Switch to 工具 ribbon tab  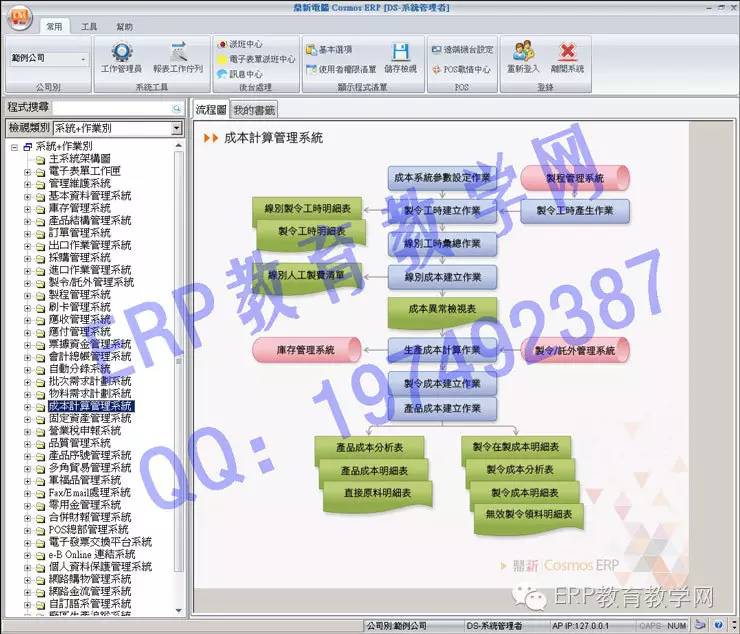[x=89, y=27]
